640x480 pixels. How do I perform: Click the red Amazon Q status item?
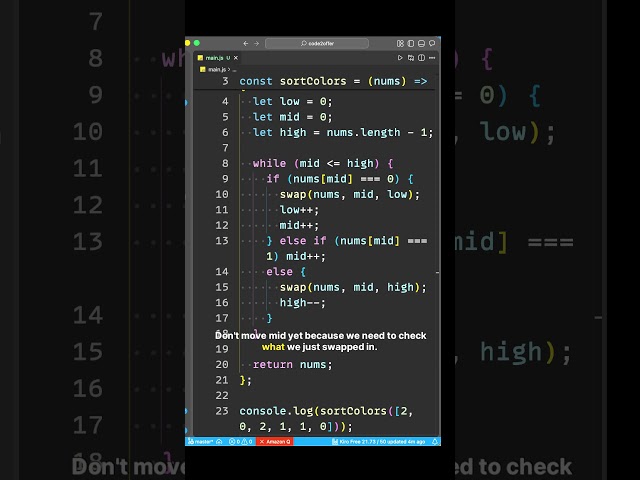coord(275,442)
